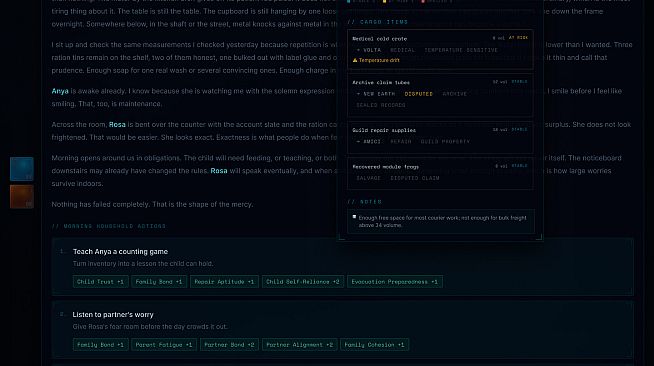Image resolution: width=654 pixels, height=366 pixels.
Task: Select the Archive claim tubes cargo item
Action: click(x=440, y=95)
